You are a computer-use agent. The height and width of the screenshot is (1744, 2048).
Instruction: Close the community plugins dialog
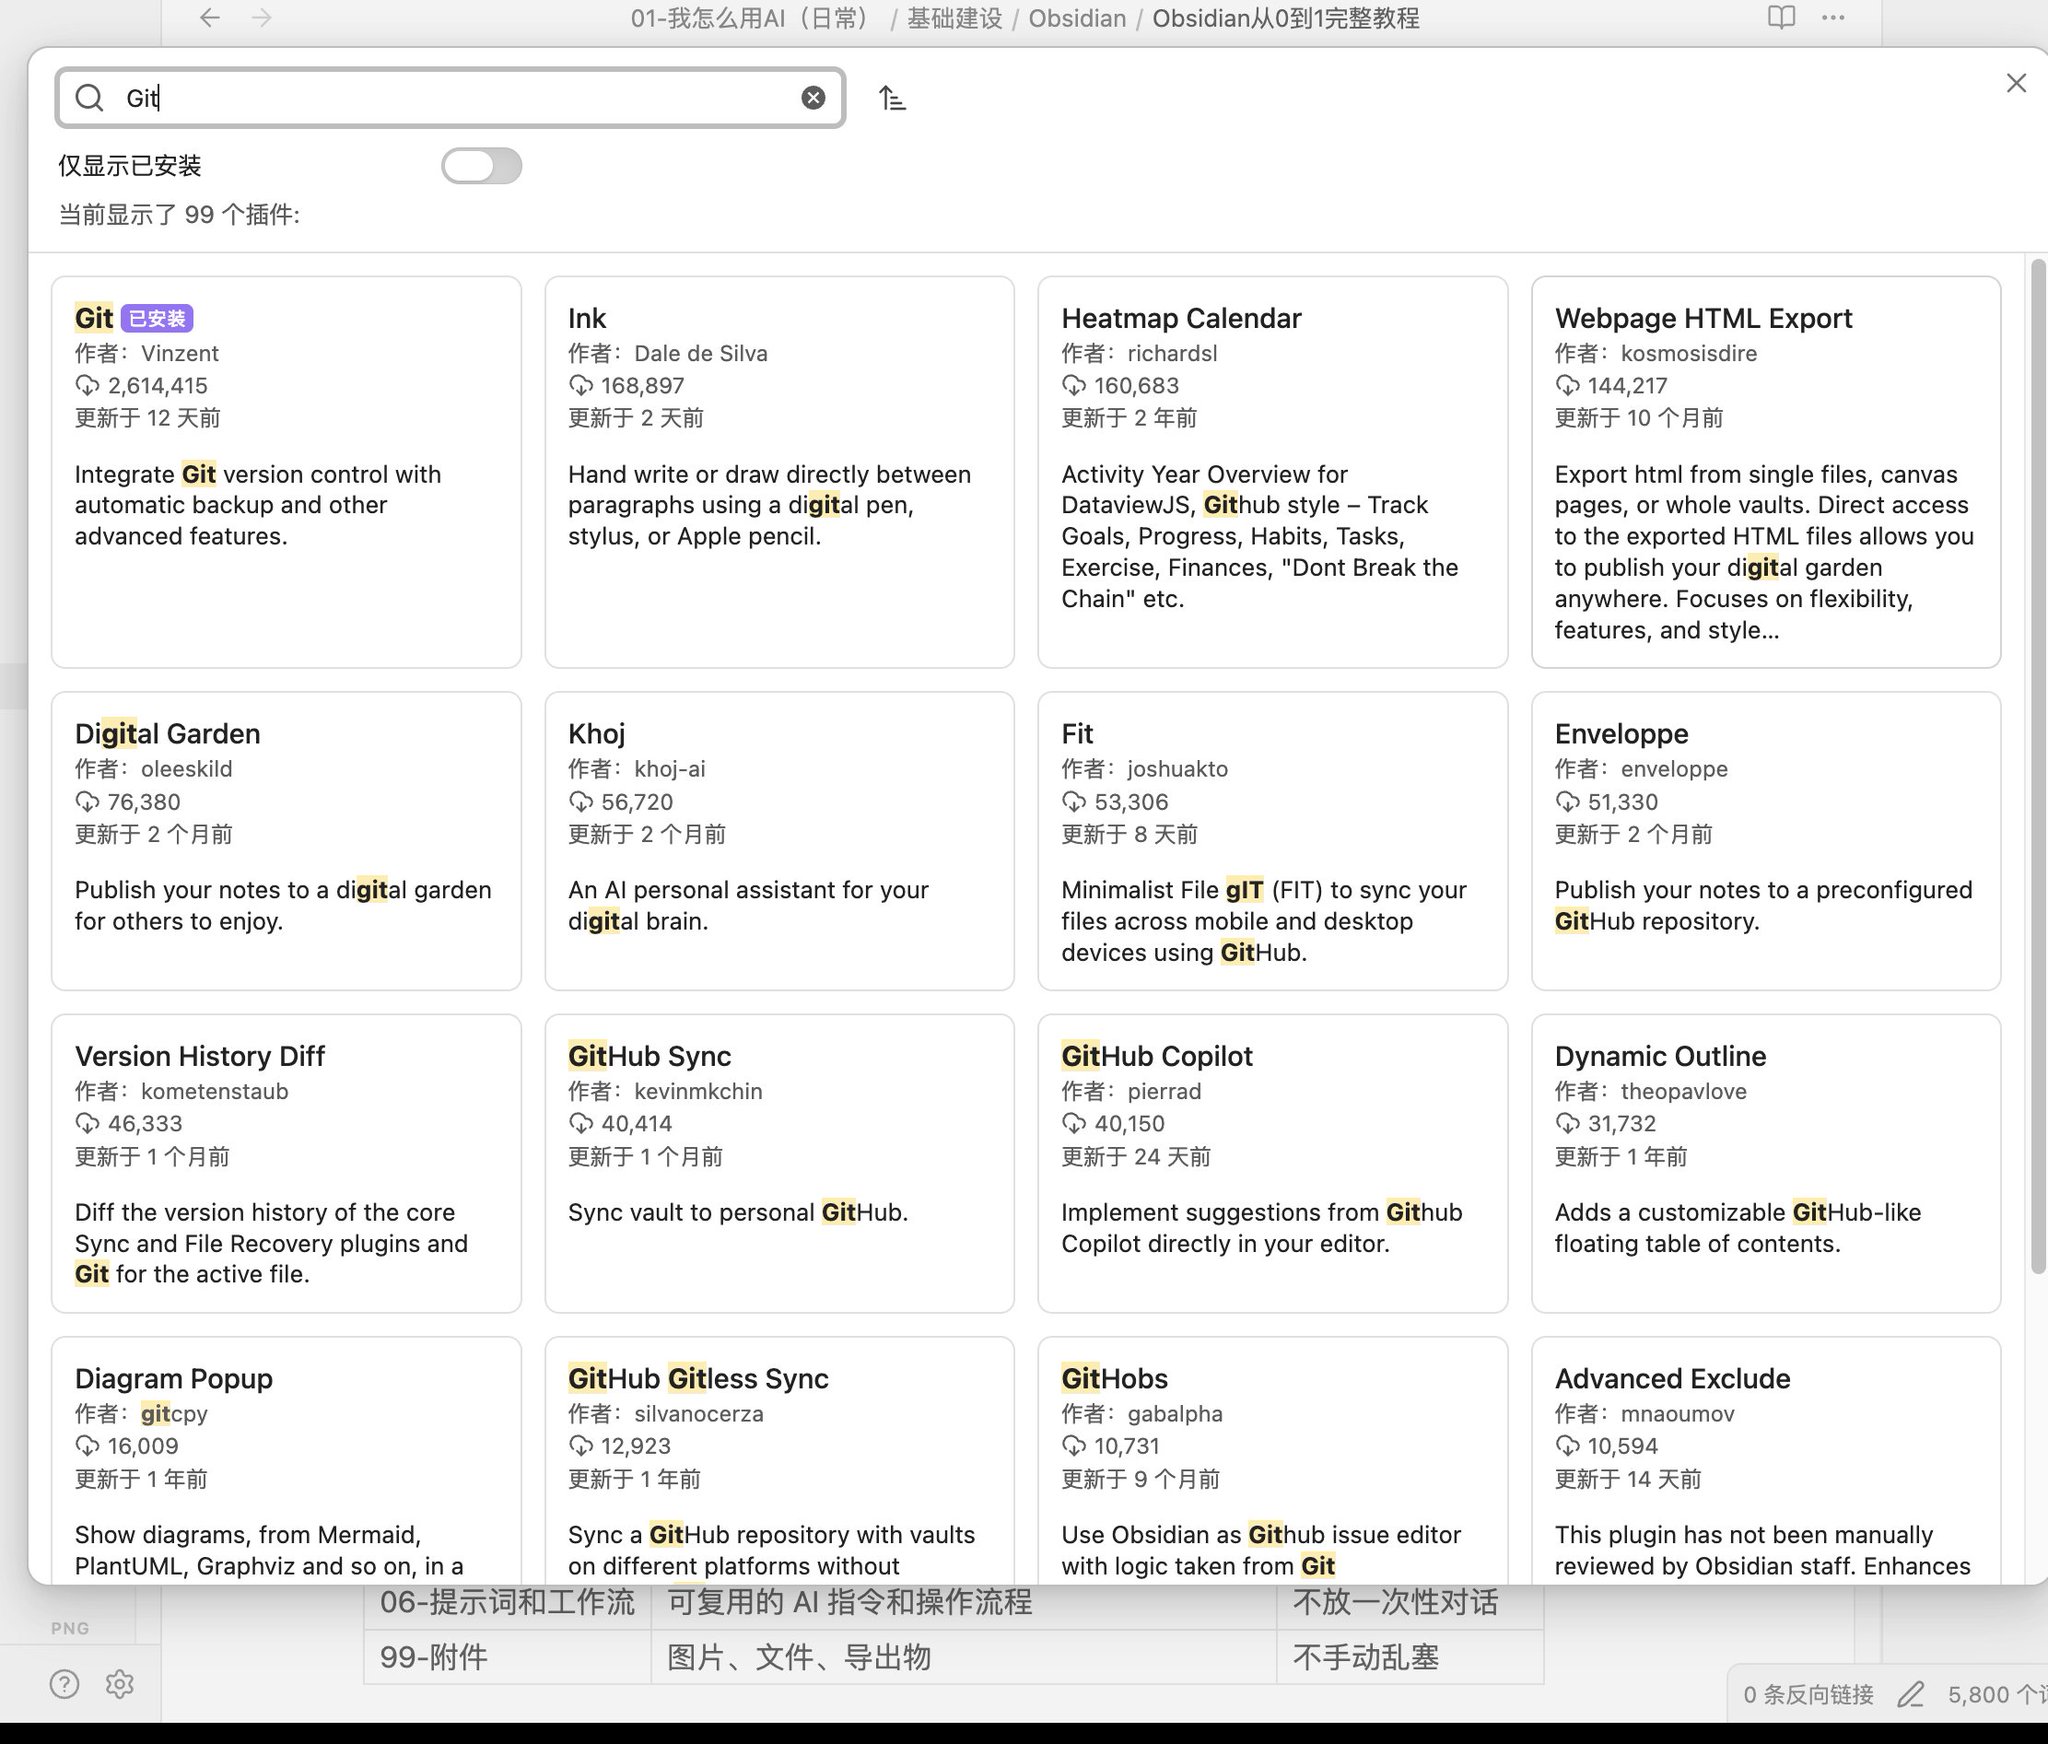tap(2016, 83)
